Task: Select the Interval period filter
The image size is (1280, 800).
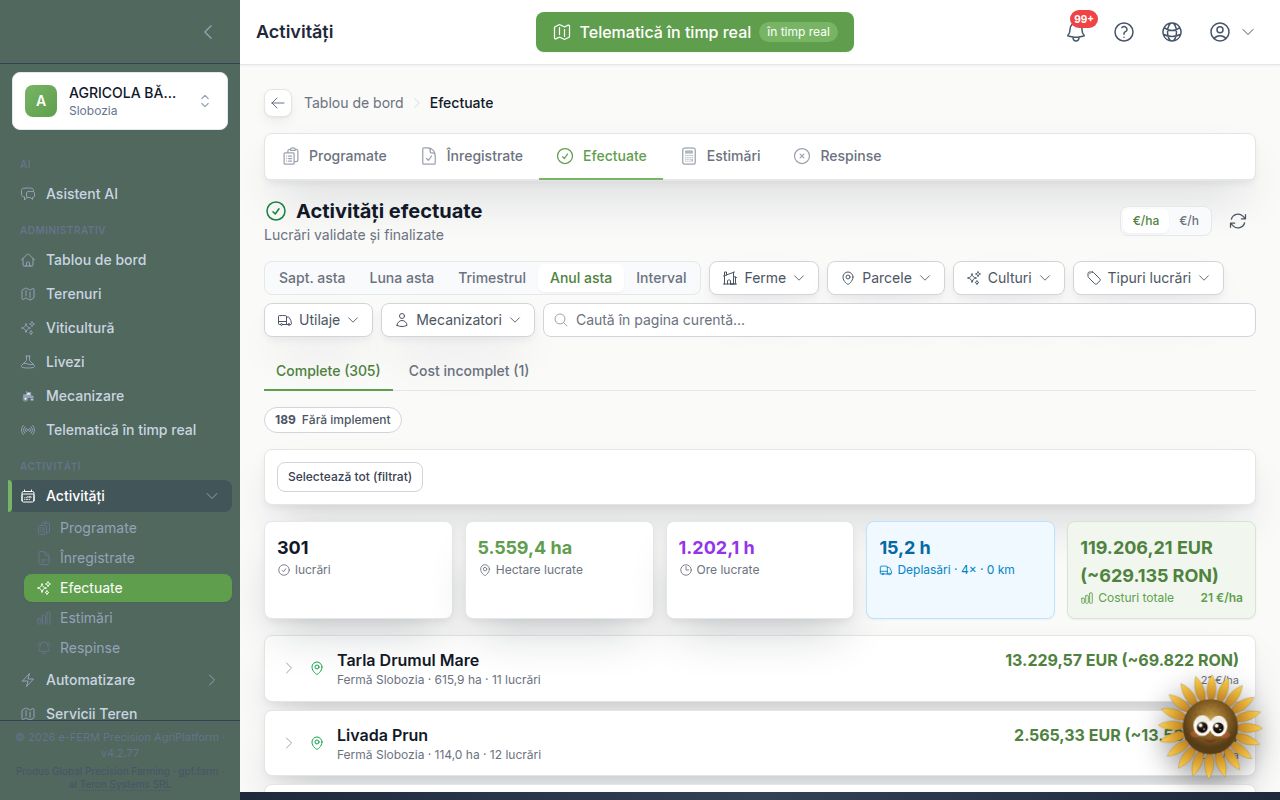Action: [x=661, y=278]
